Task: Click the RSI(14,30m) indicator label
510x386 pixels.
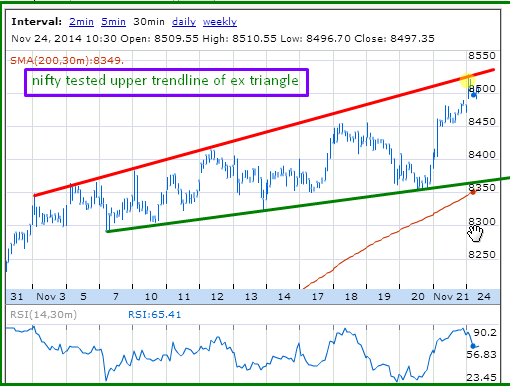Action: point(43,315)
